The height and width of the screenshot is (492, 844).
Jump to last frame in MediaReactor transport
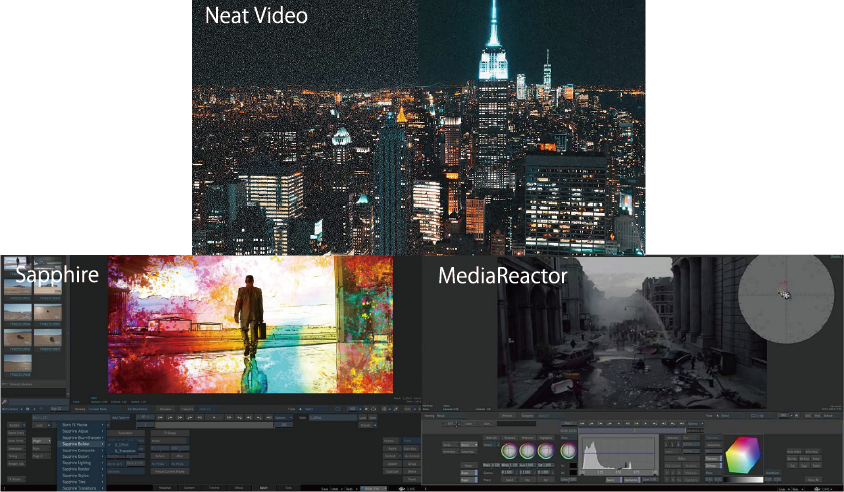pos(682,423)
